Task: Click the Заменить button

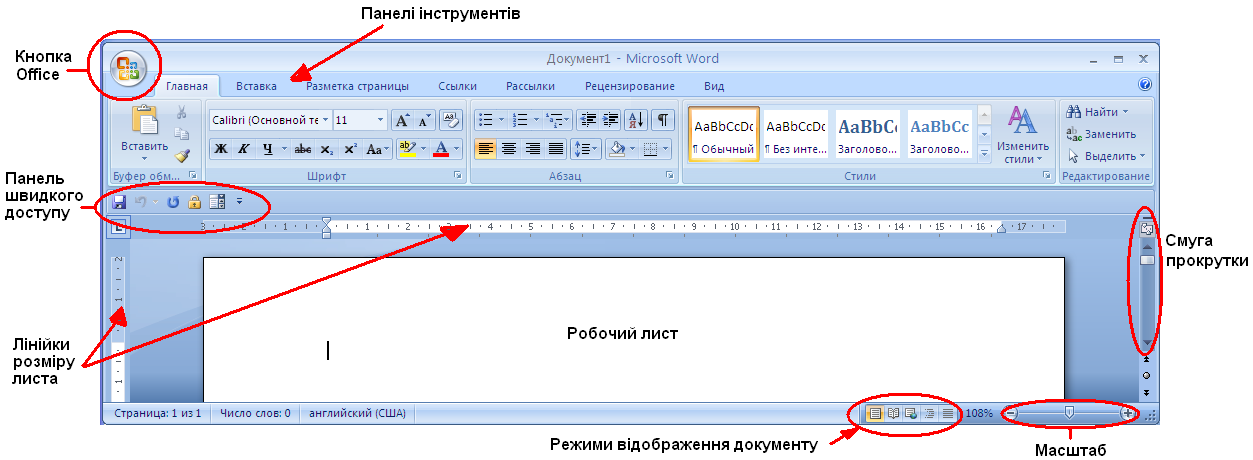Action: coord(1101,134)
